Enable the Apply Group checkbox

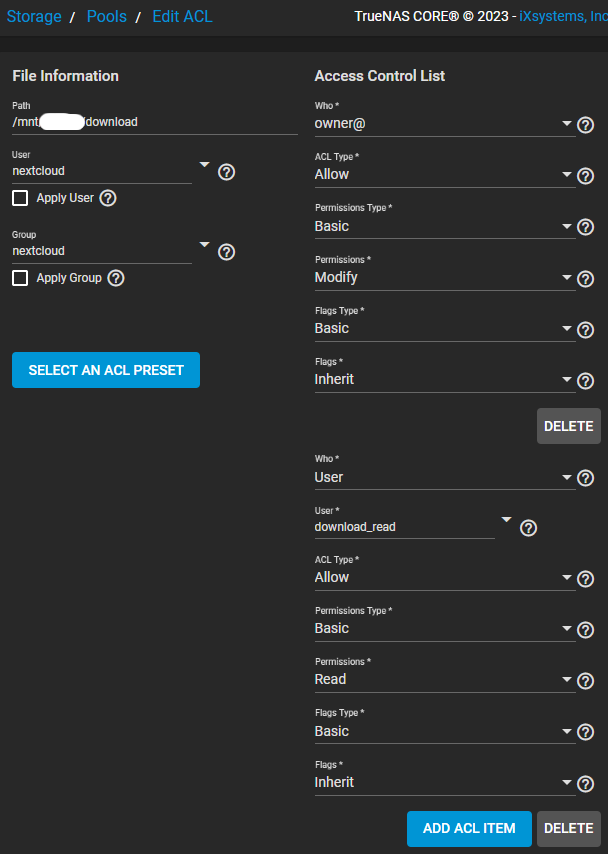pos(20,278)
